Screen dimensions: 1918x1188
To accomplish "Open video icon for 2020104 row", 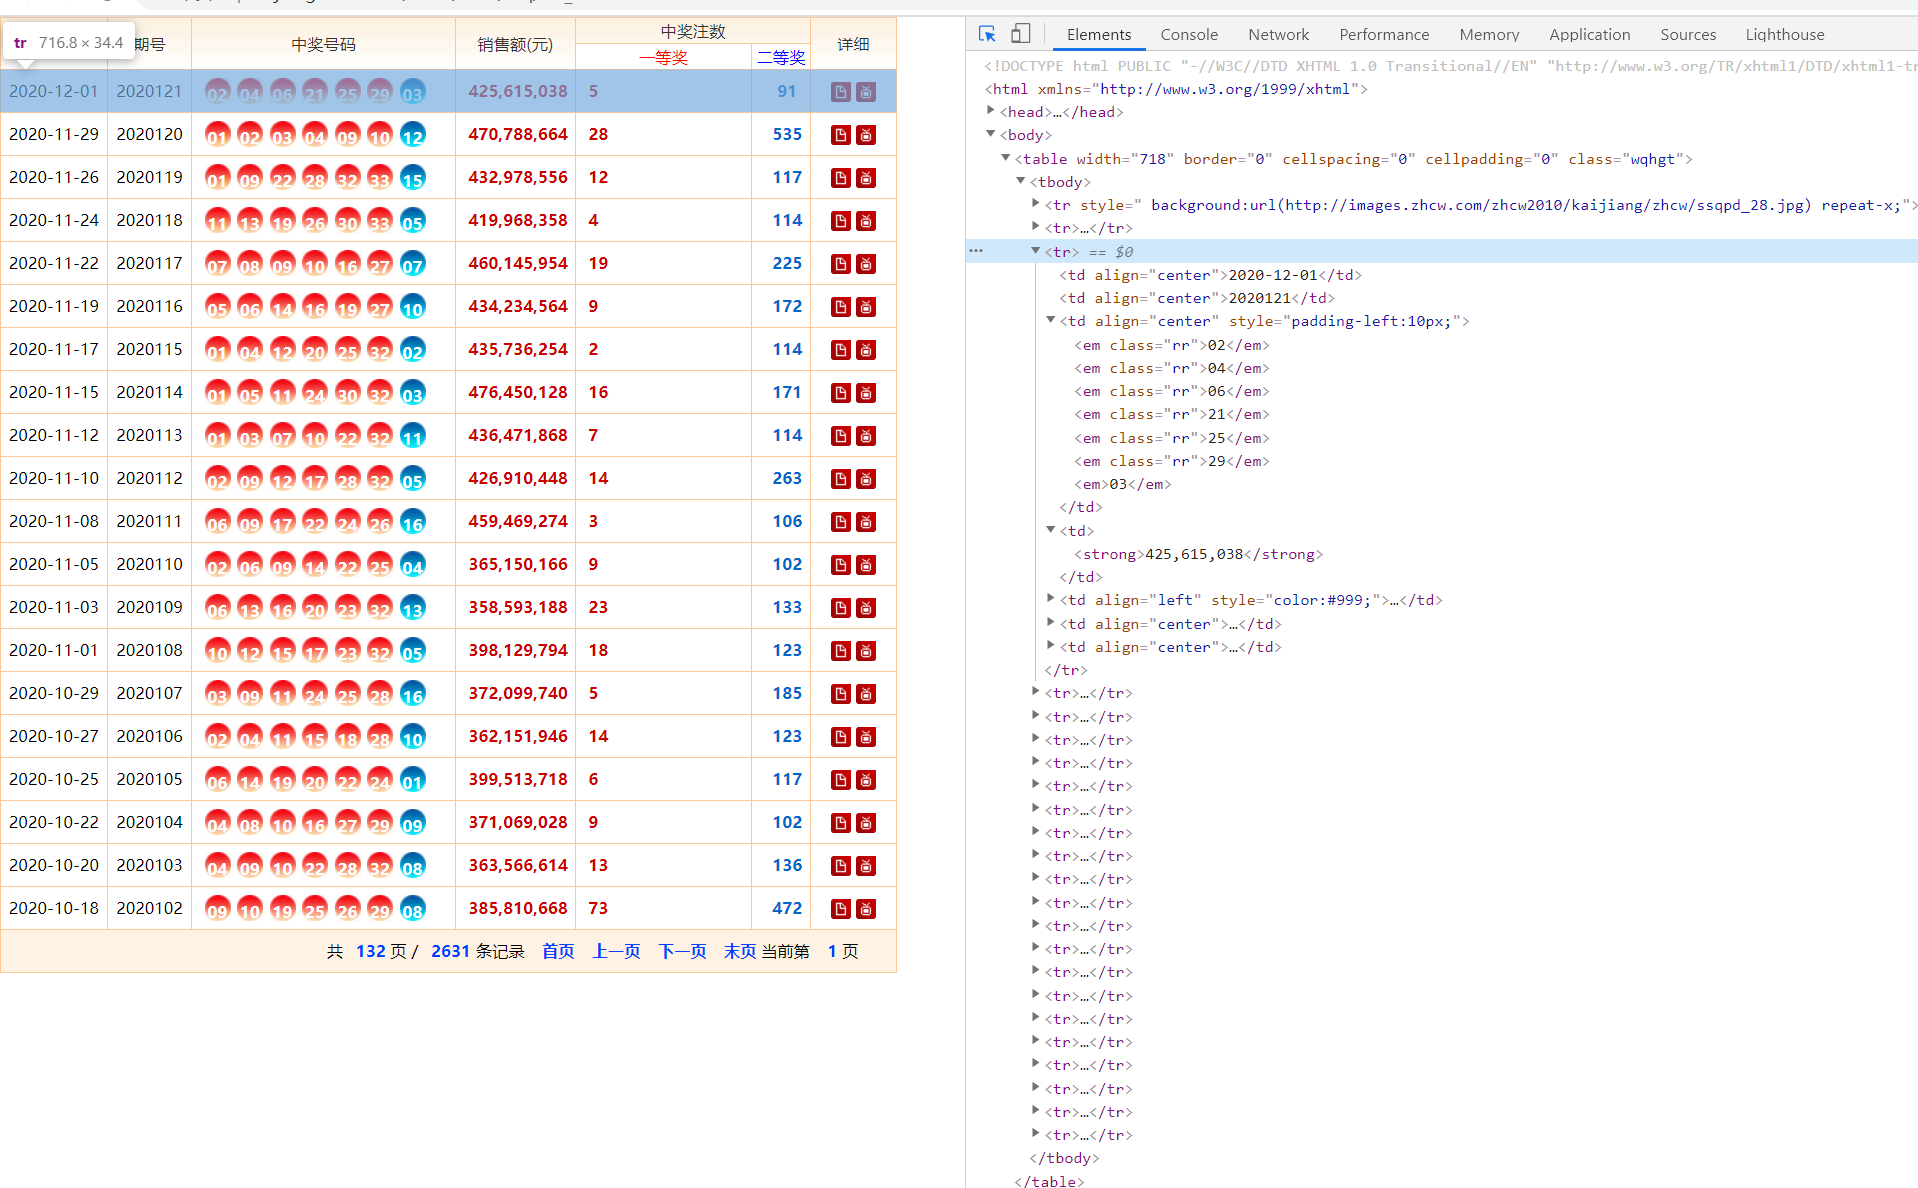I will click(x=866, y=823).
